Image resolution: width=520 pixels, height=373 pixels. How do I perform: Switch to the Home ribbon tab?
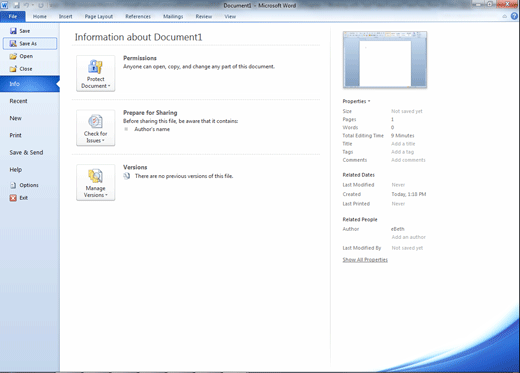(x=40, y=16)
